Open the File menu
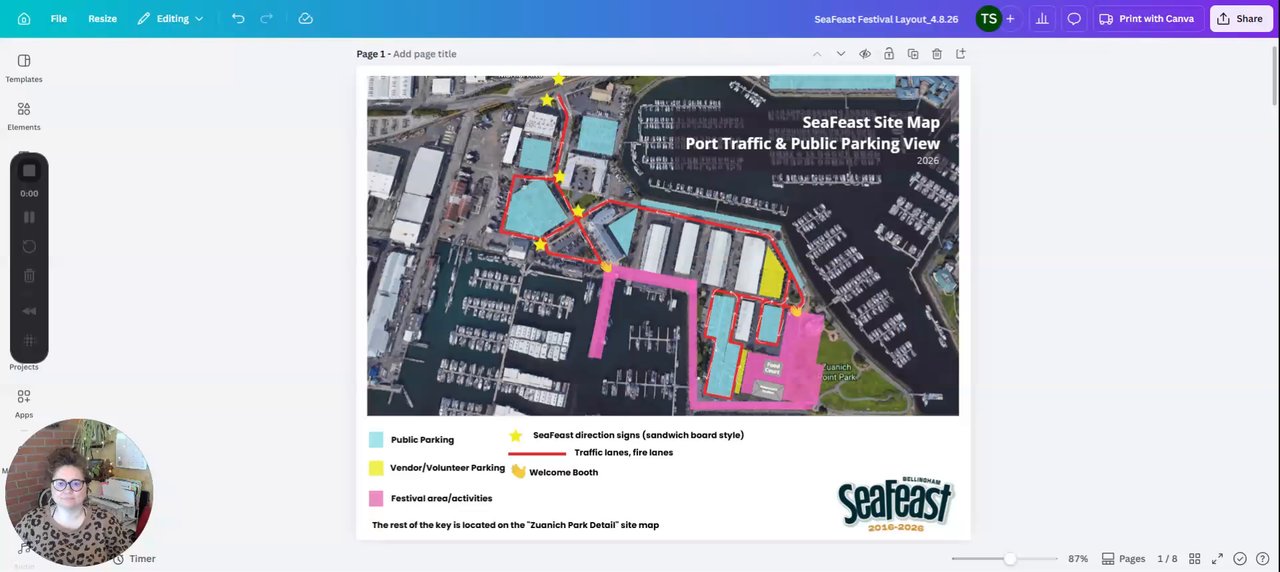The width and height of the screenshot is (1280, 572). coord(59,19)
